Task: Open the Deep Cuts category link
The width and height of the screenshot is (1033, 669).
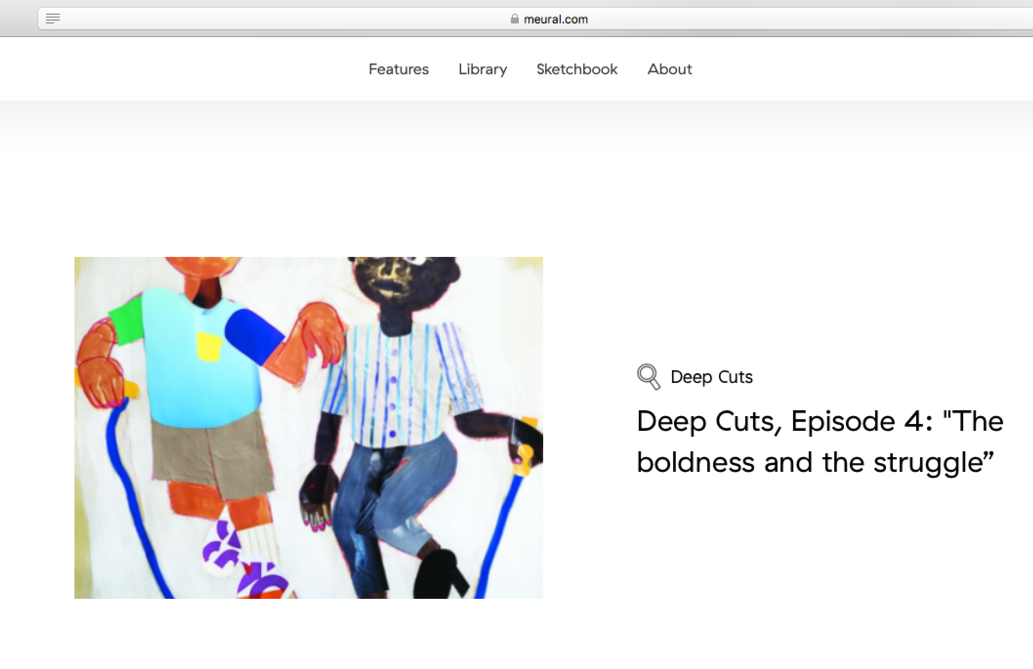Action: 712,377
